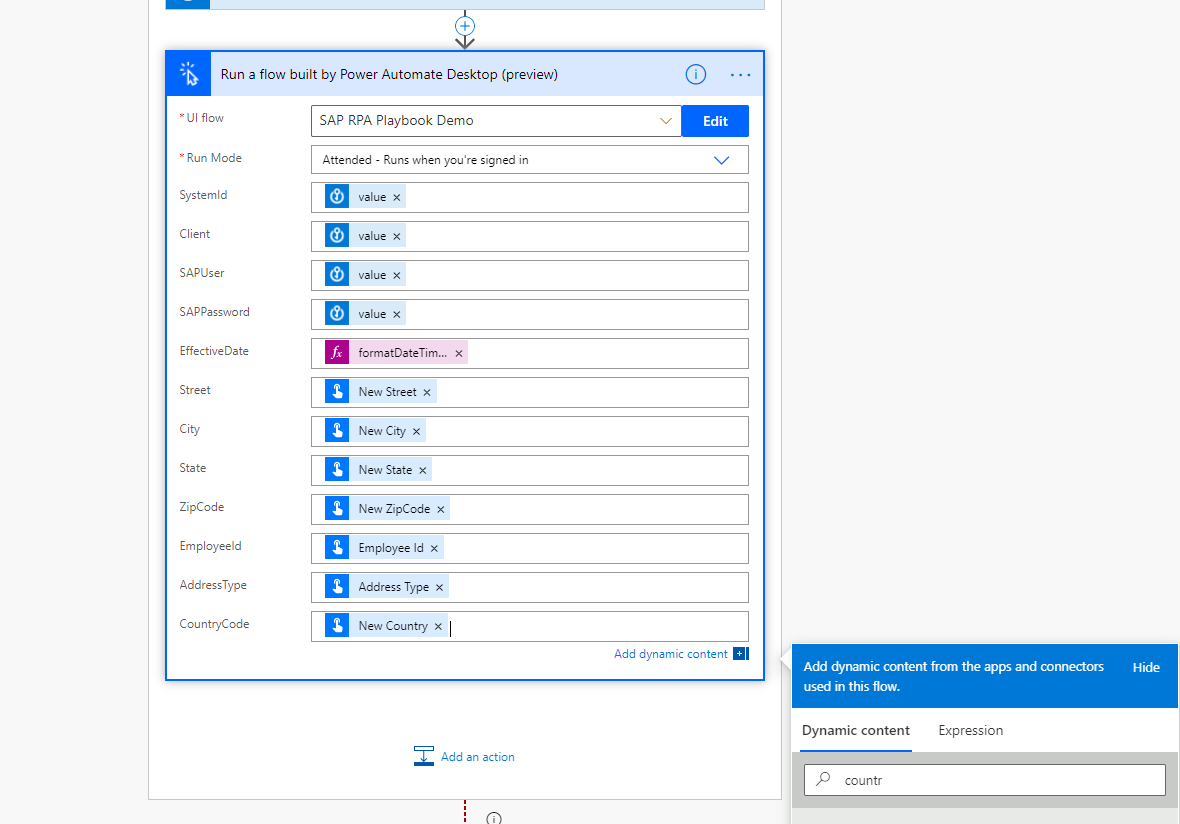The image size is (1180, 824).
Task: Open the info icon on the PAD action
Action: point(695,74)
